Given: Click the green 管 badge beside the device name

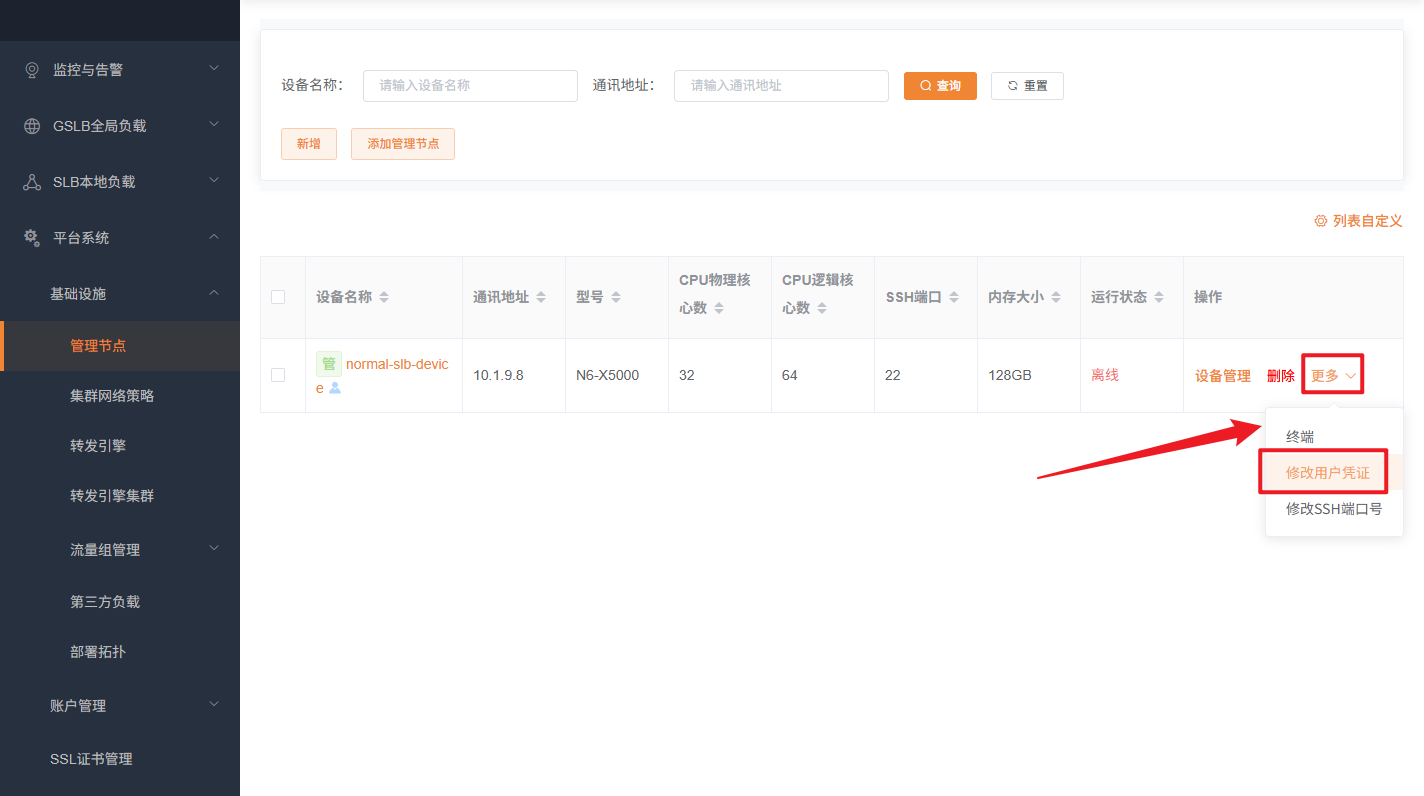Looking at the screenshot, I should point(329,363).
